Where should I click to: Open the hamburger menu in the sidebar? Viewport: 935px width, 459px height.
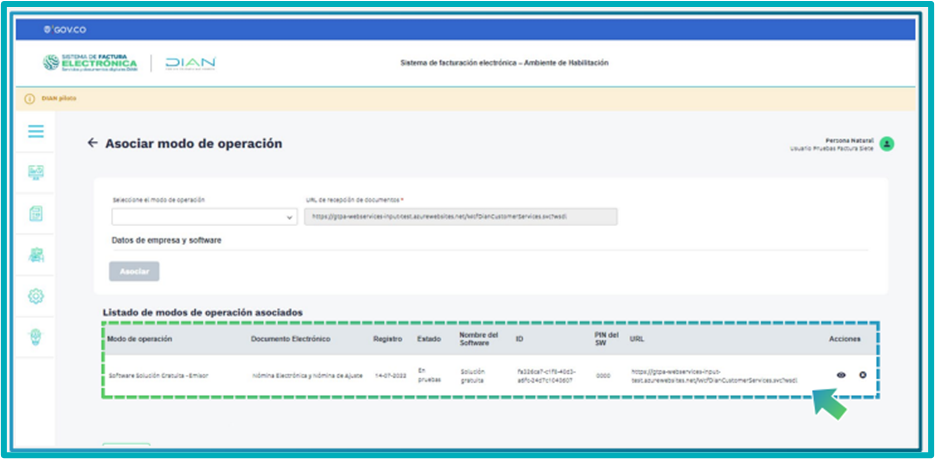tap(36, 131)
